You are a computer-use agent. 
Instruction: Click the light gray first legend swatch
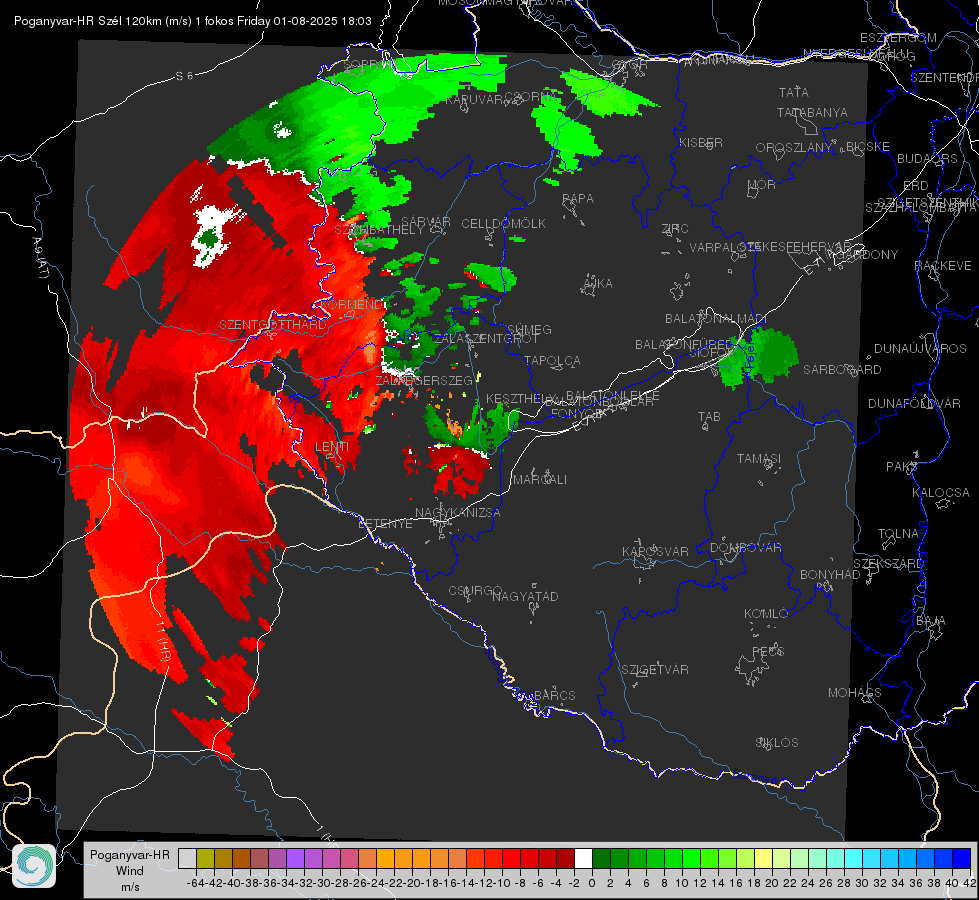point(187,858)
